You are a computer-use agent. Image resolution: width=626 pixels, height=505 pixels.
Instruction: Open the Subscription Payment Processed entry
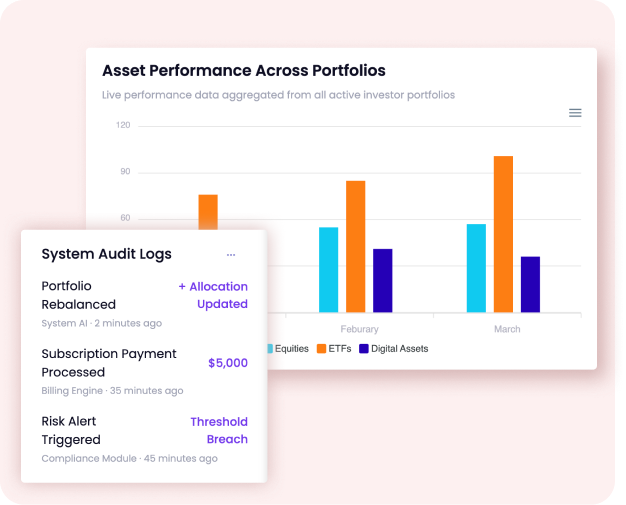point(108,363)
